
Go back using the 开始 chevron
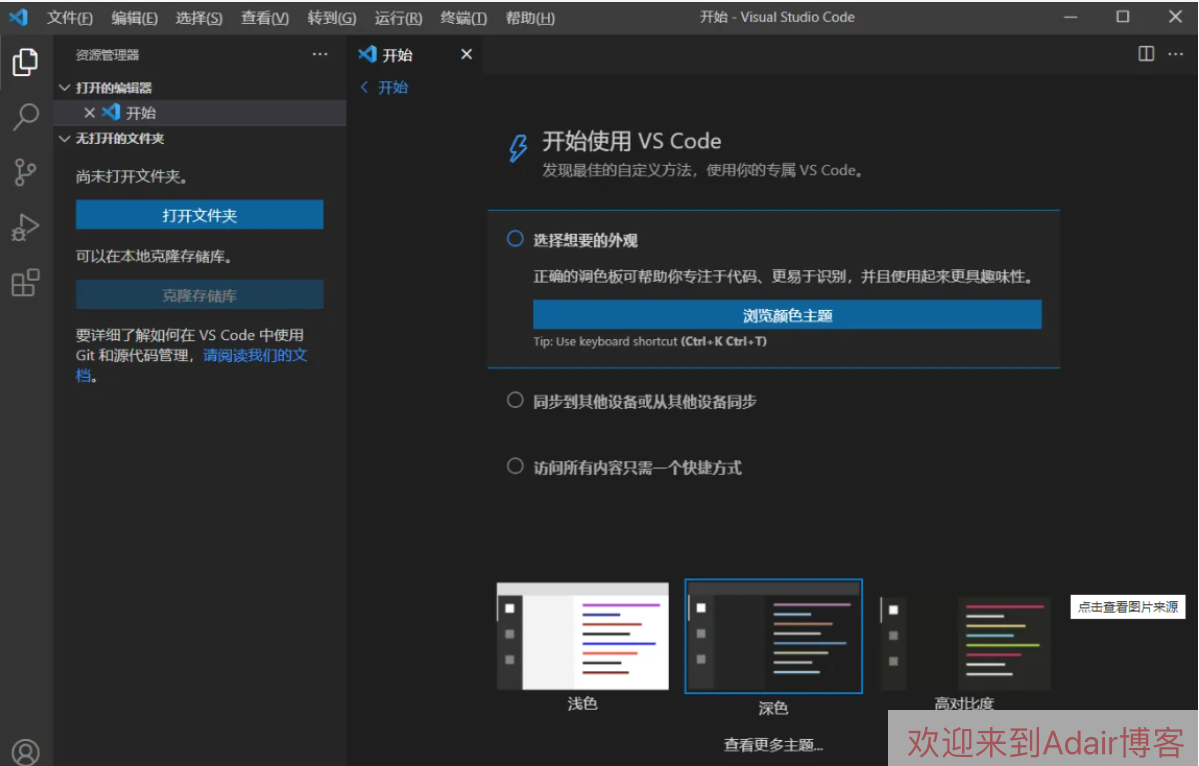(365, 87)
